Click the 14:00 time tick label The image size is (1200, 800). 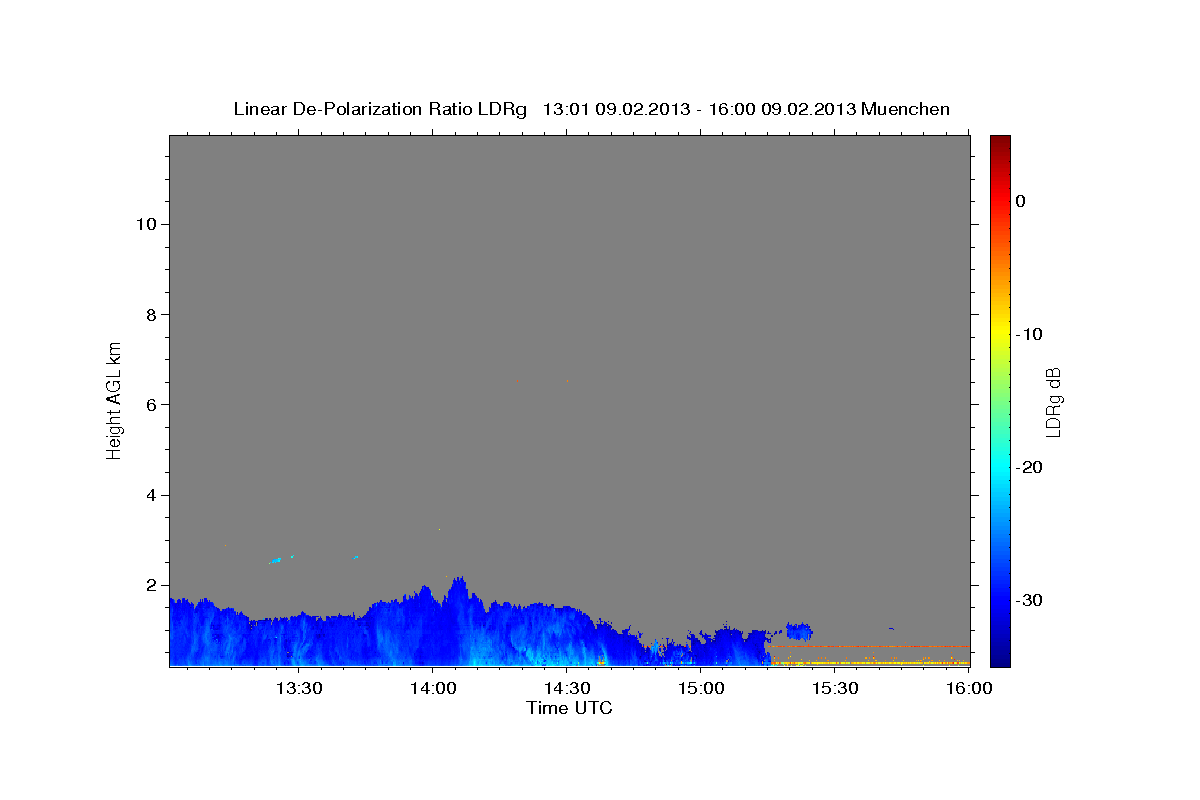pos(433,689)
